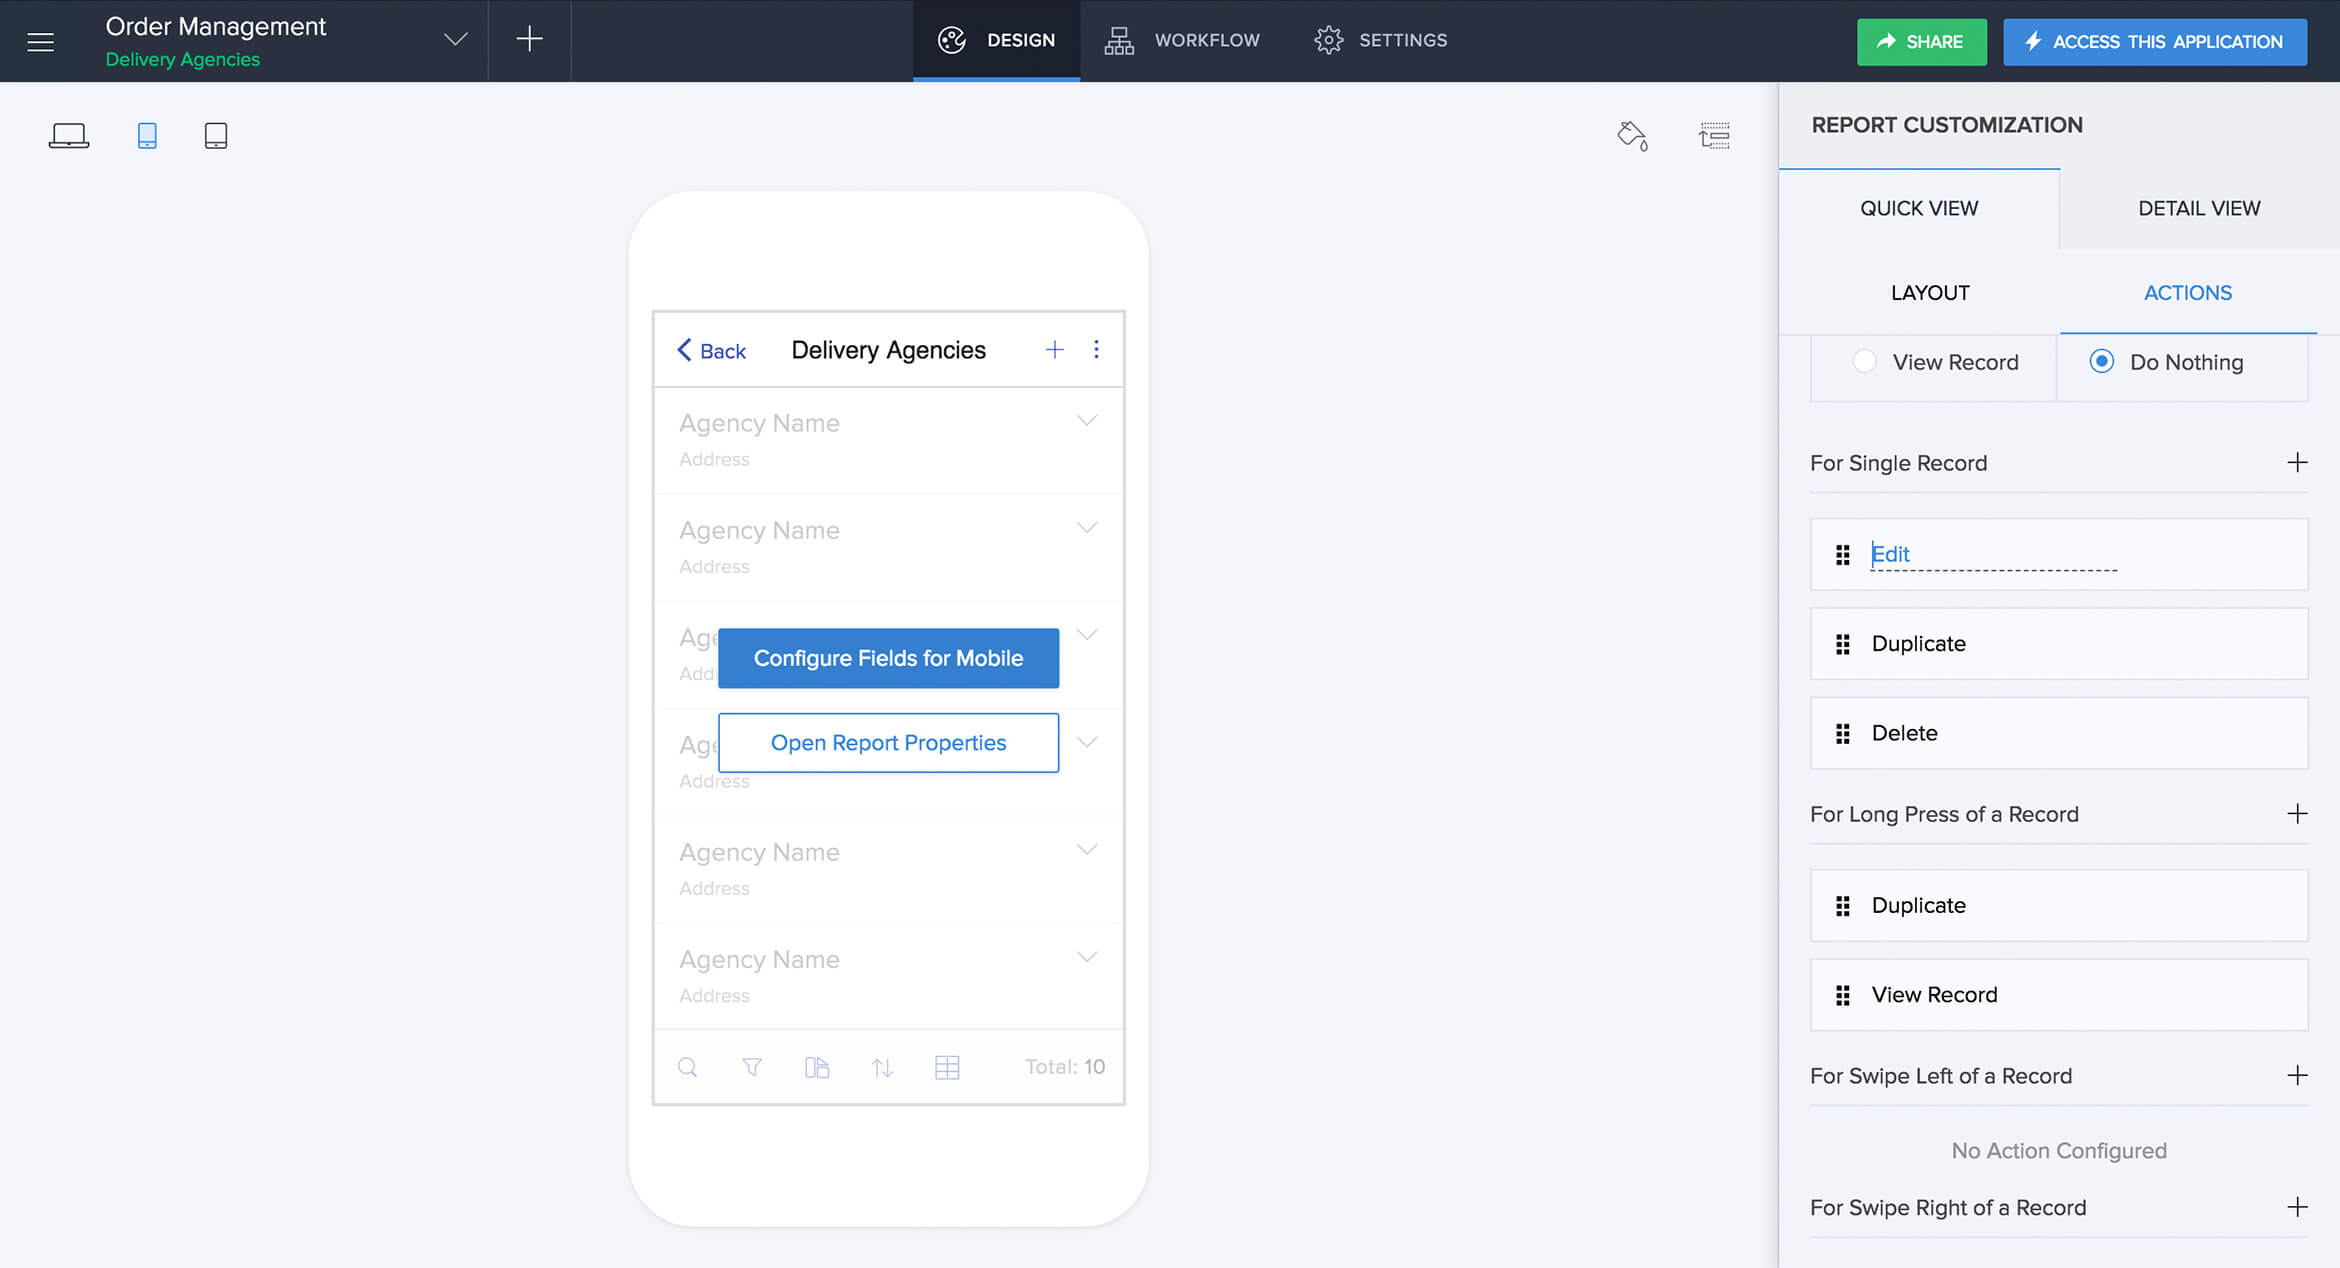Add action for Long Press of a Record
2340x1268 pixels.
click(x=2297, y=813)
